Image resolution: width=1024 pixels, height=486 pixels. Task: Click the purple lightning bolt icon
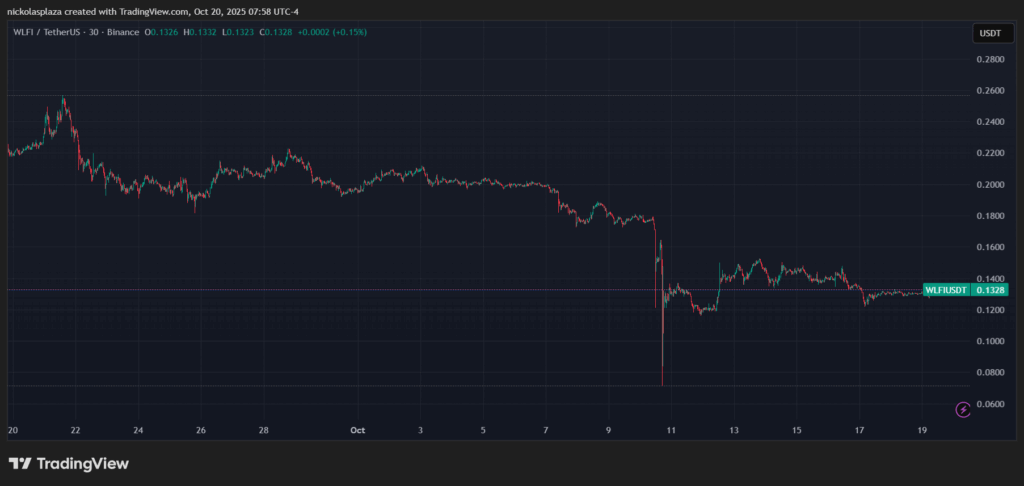coord(963,409)
